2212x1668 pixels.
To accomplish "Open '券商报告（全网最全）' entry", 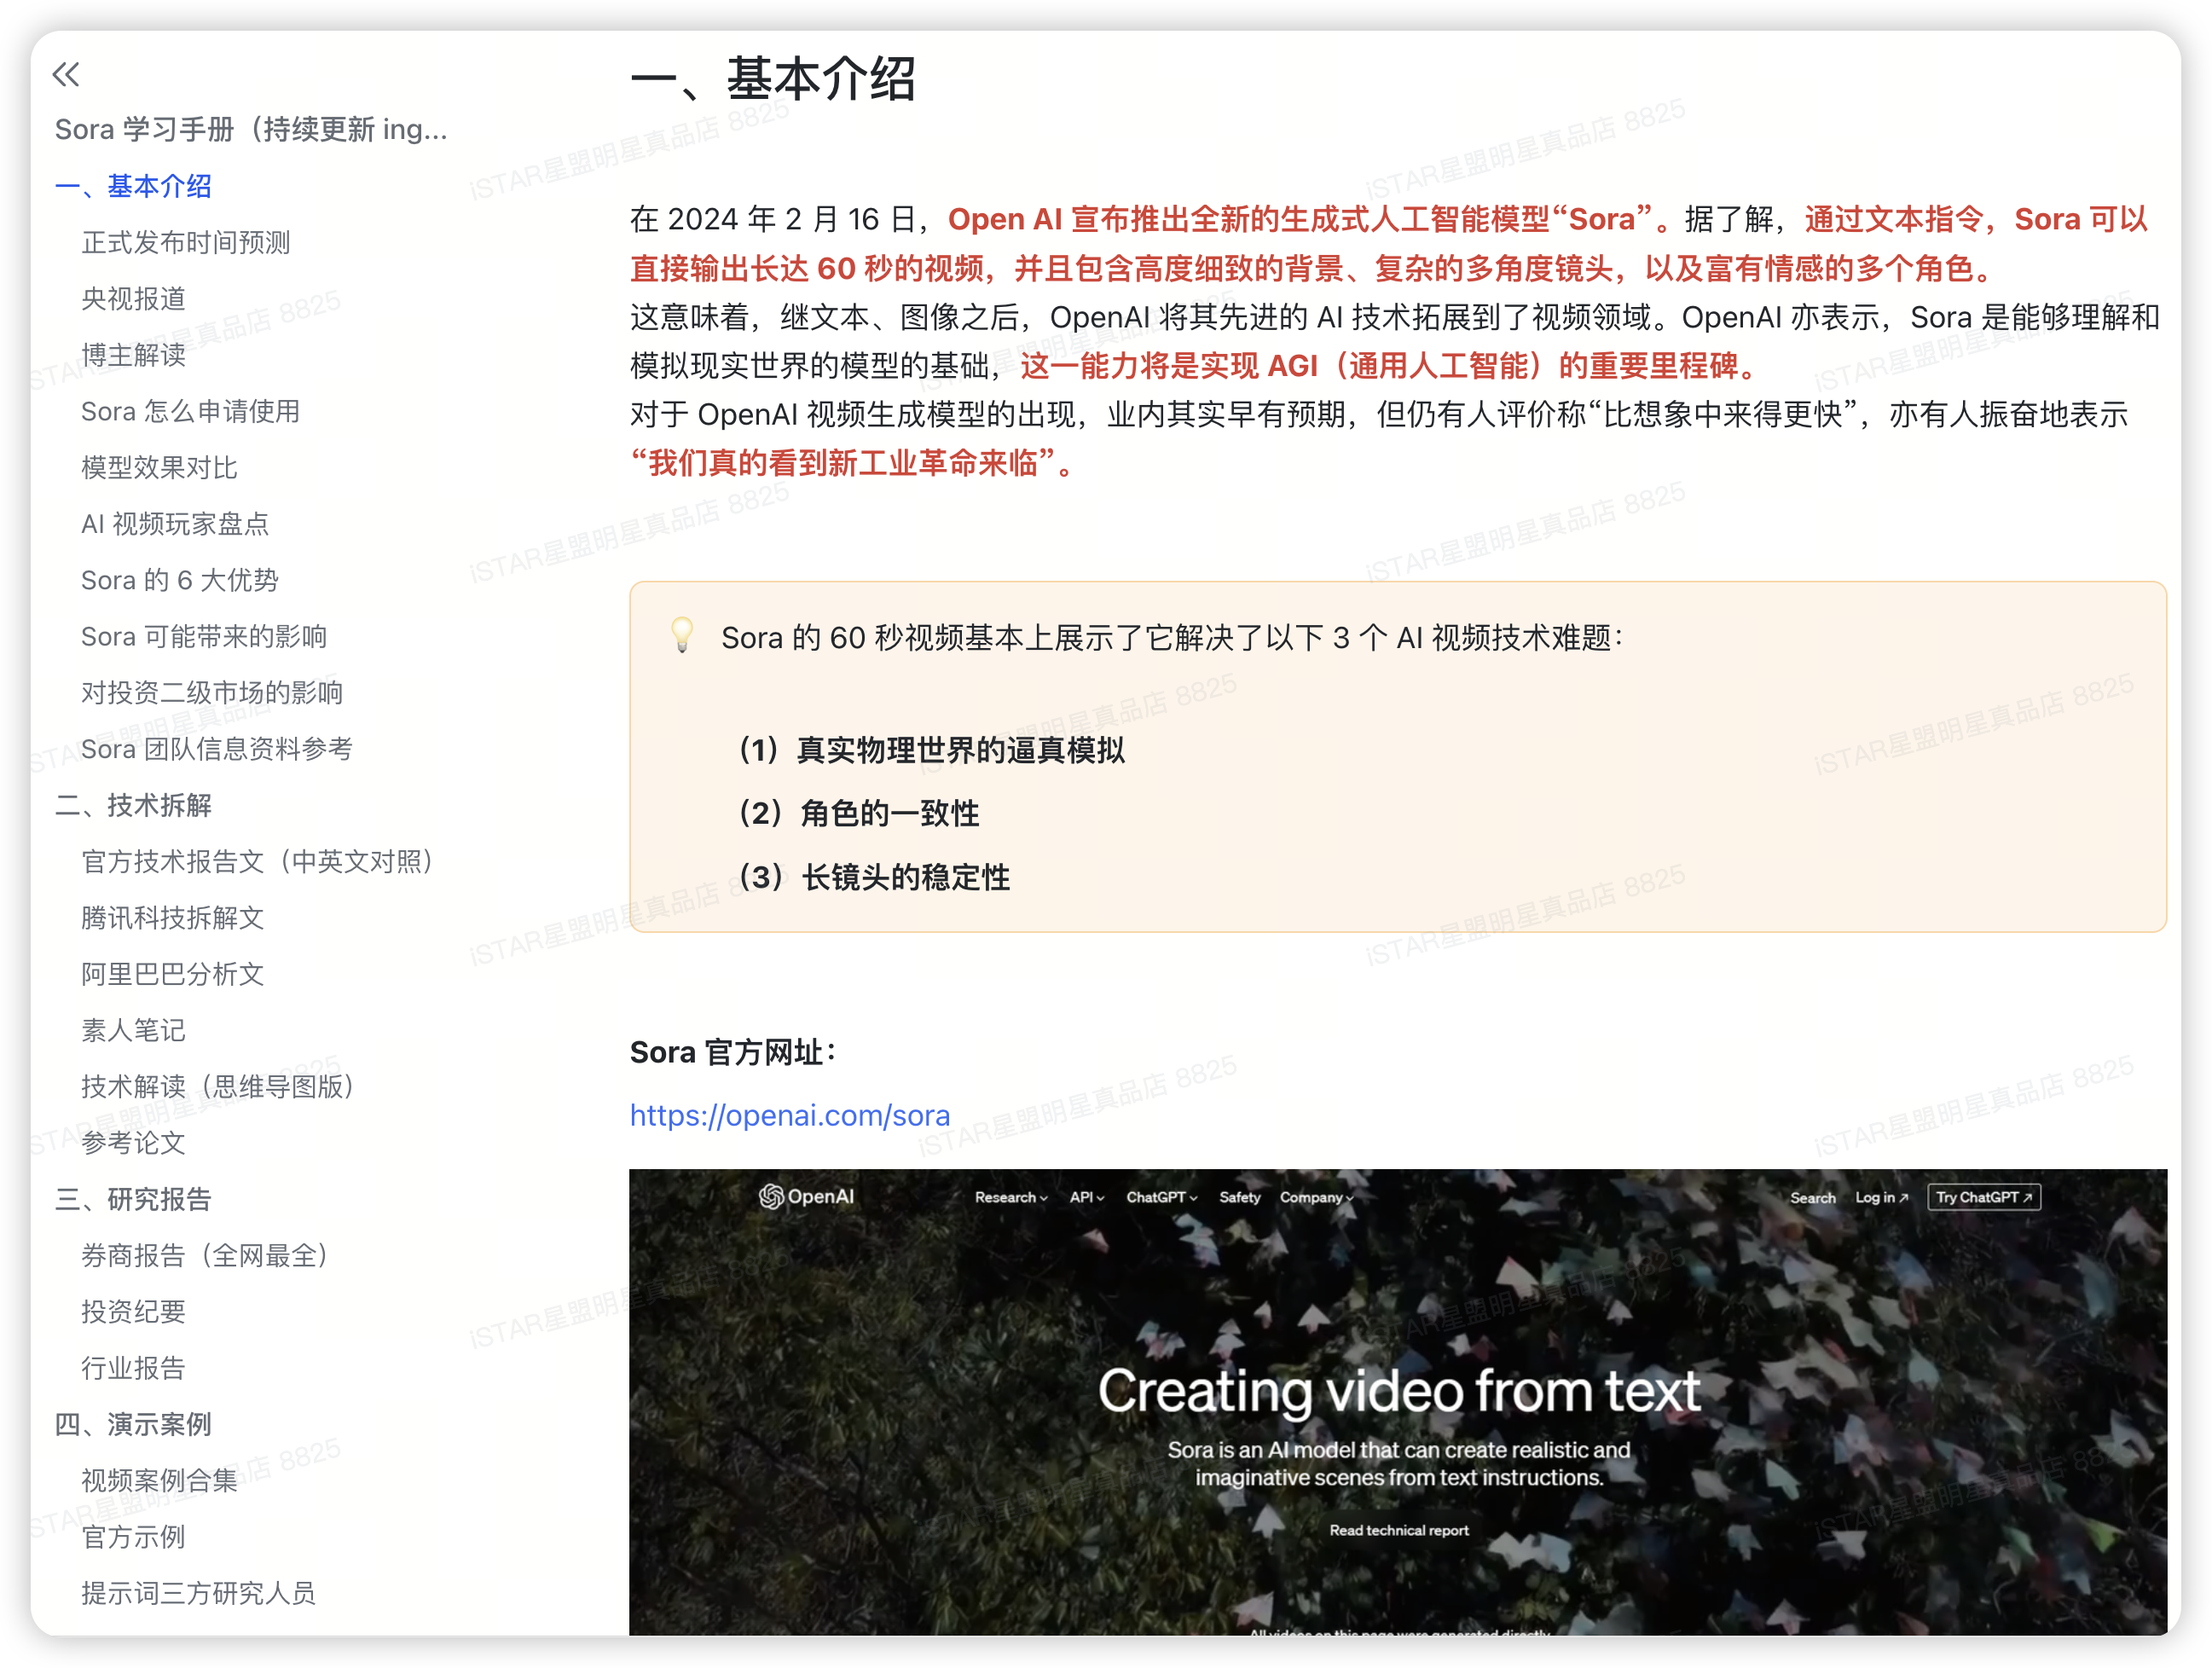I will pyautogui.click(x=206, y=1255).
